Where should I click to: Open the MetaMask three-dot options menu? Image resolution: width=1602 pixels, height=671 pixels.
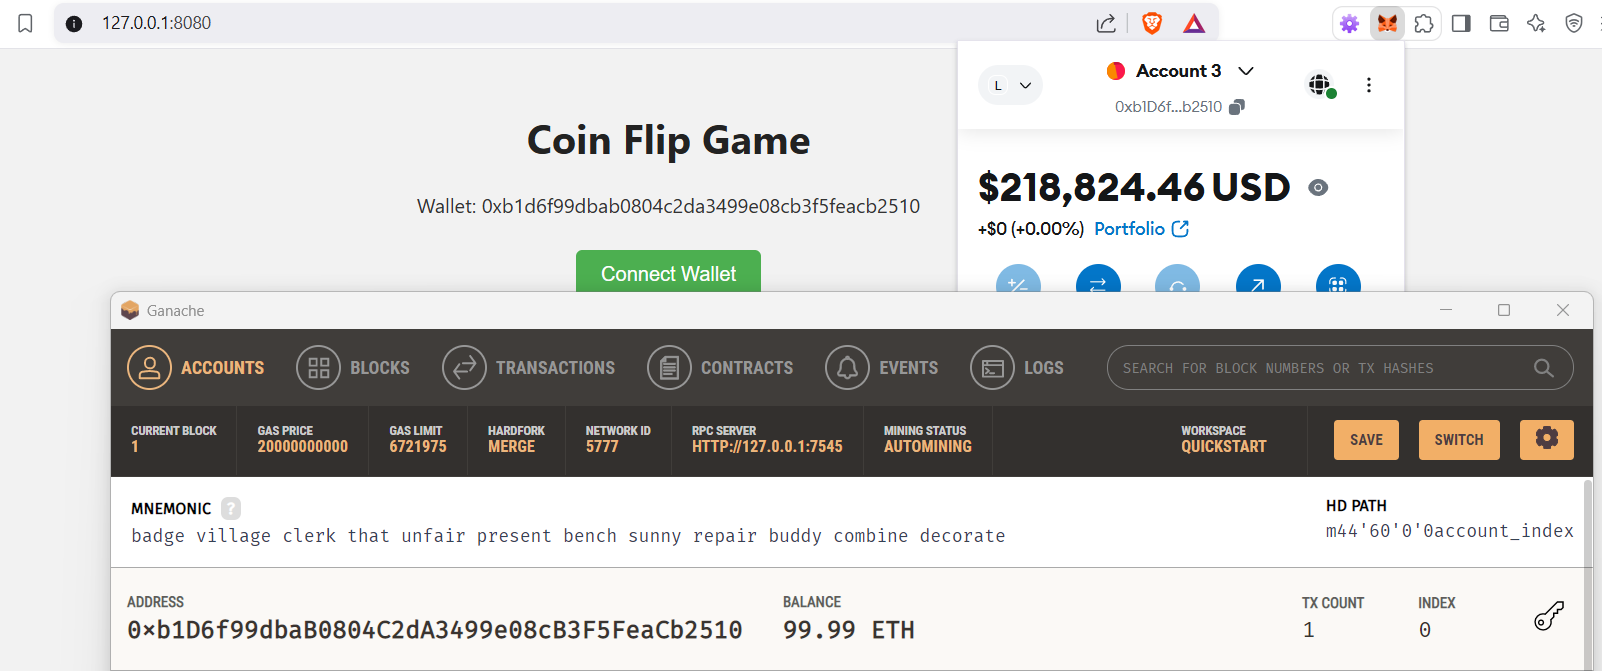pyautogui.click(x=1369, y=85)
